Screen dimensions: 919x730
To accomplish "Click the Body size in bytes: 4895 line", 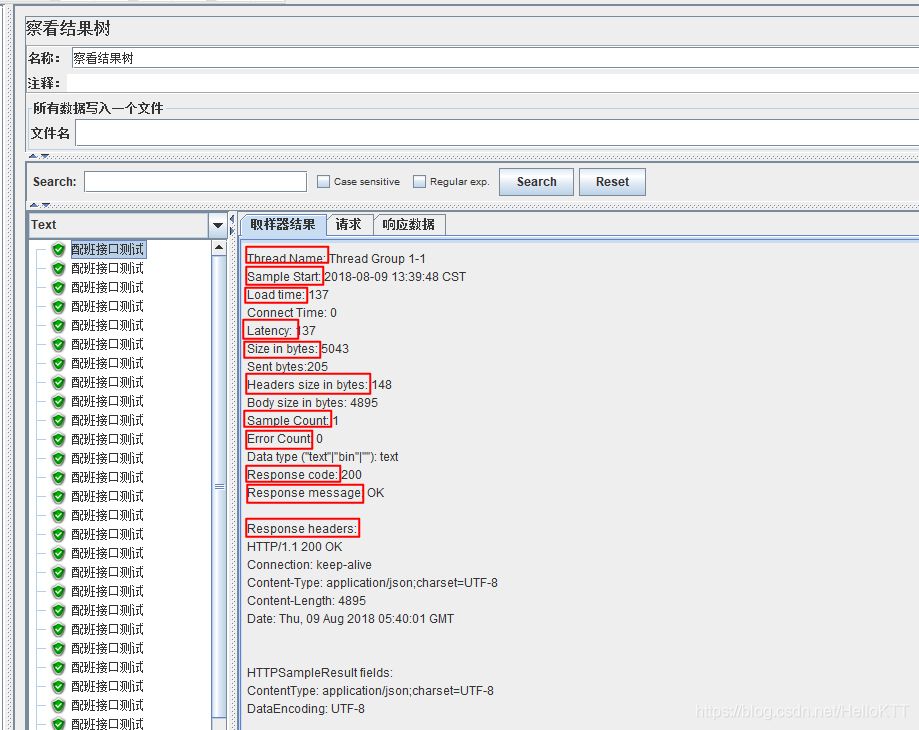I will (x=312, y=403).
